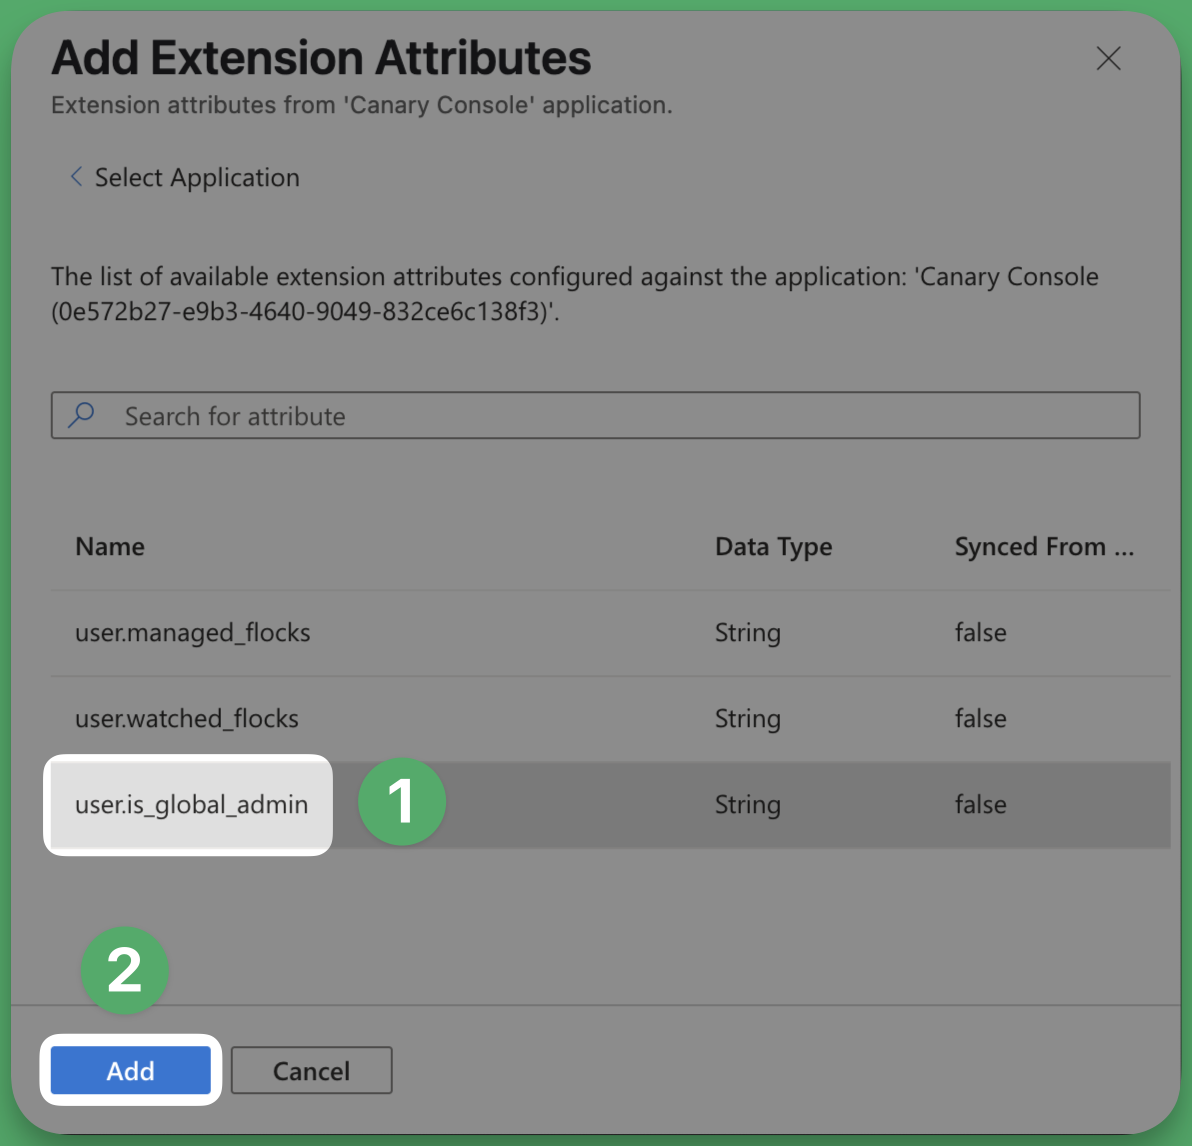Click the Search for attribute field

[595, 415]
